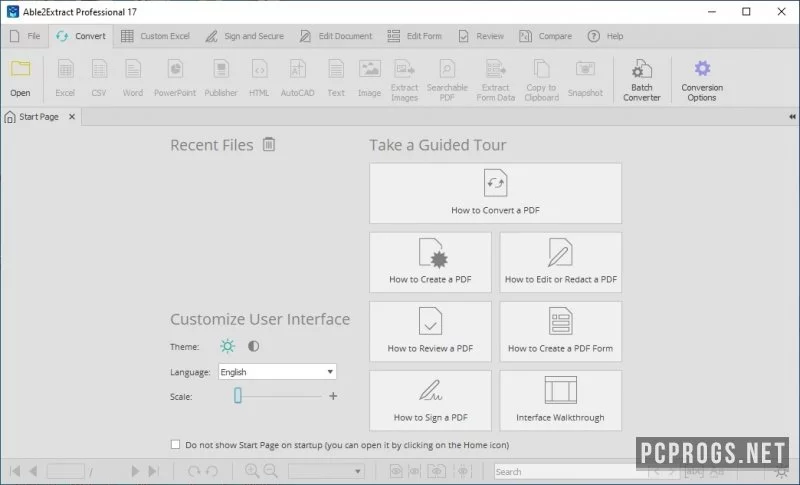Screen dimensions: 800x485
Task: Pick the Publisher conversion icon
Action: click(x=221, y=69)
